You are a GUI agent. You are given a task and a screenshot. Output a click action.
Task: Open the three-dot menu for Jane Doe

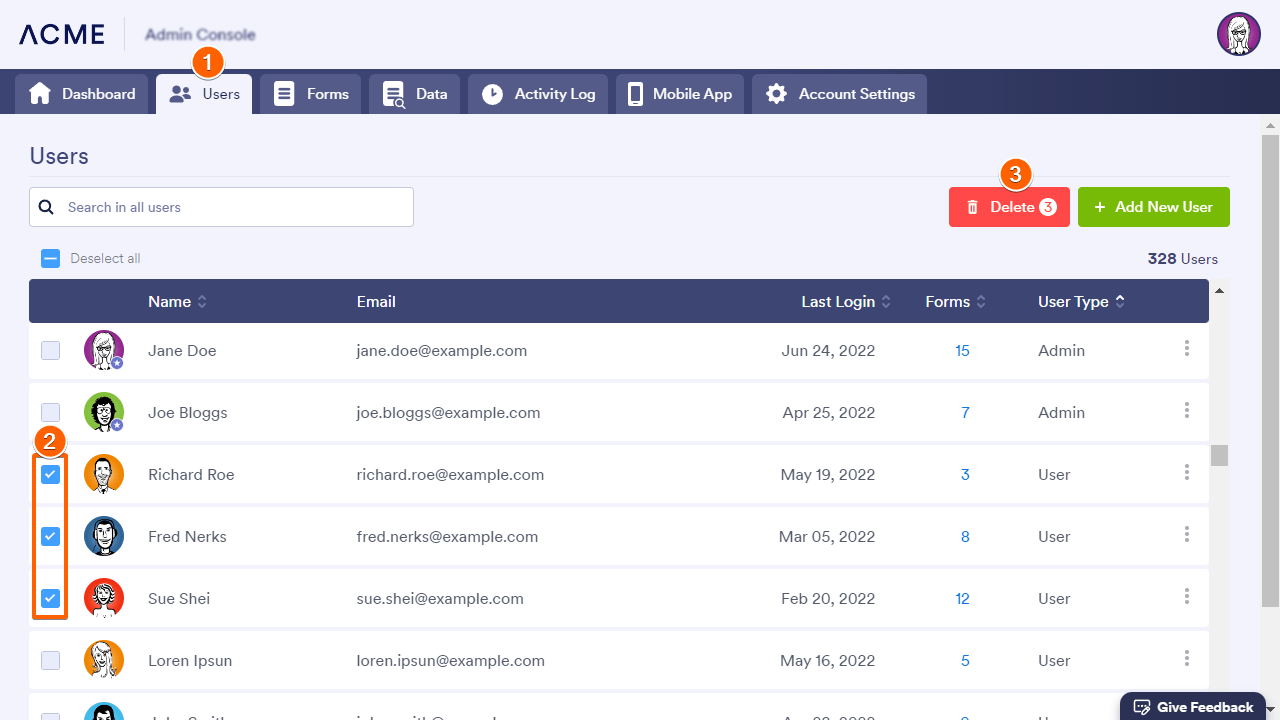[1187, 349]
